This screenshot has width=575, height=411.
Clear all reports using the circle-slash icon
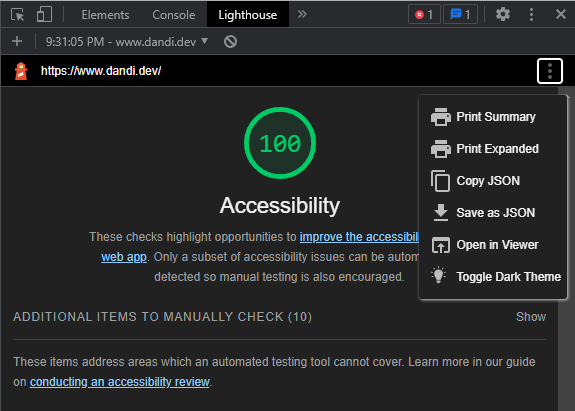[x=230, y=41]
